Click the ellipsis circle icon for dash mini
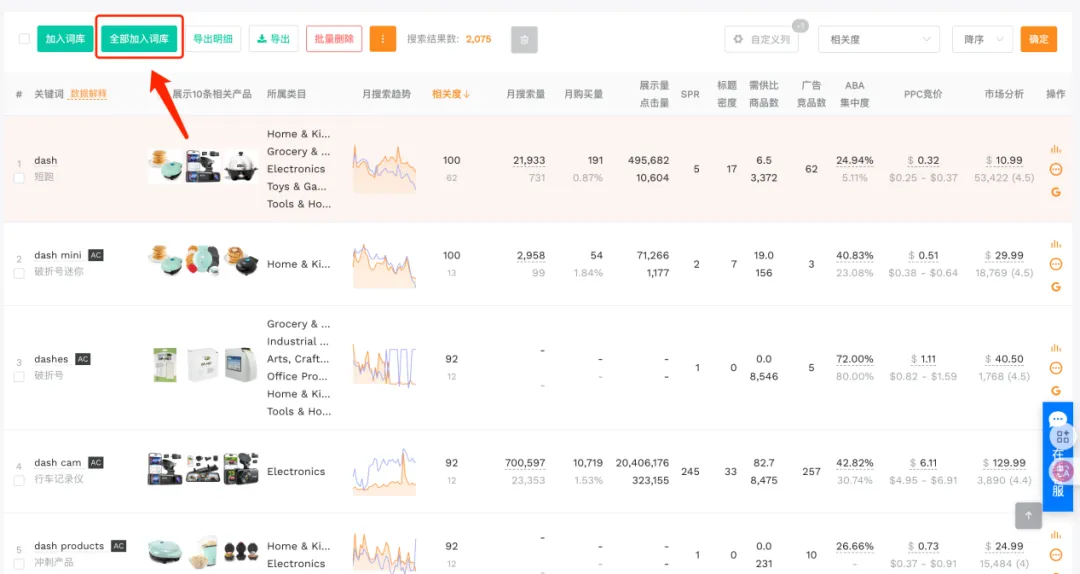Viewport: 1080px width, 574px height. 1055,264
